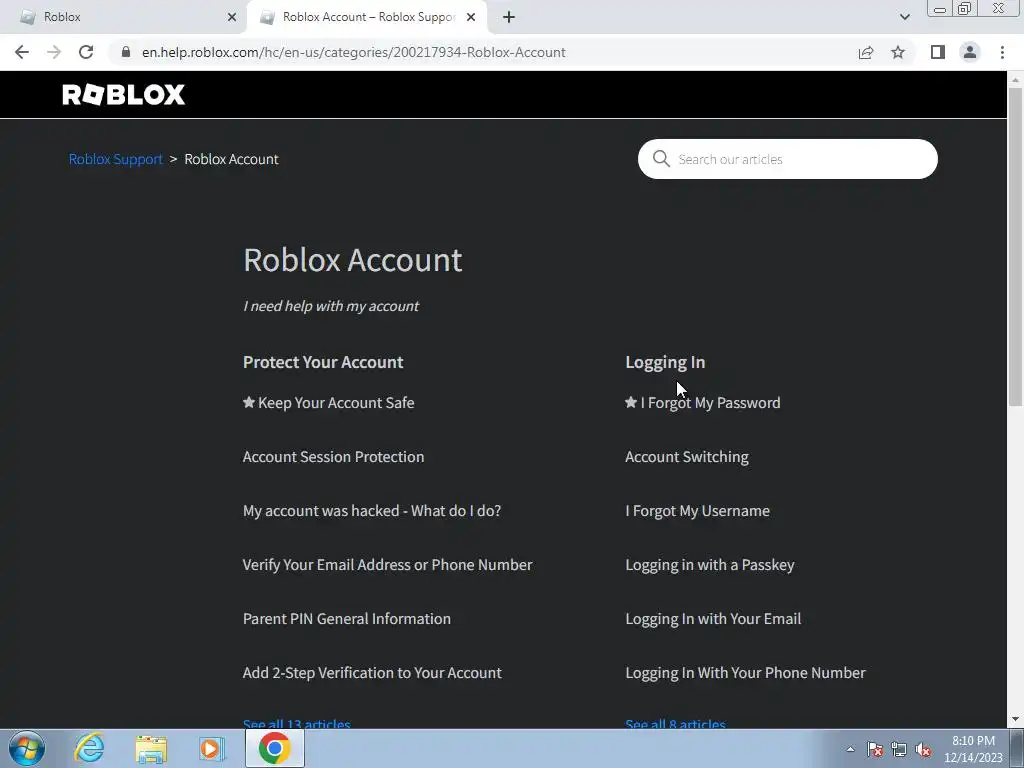Open Add 2-Step Verification to Your Account
This screenshot has height=768, width=1024.
(372, 673)
